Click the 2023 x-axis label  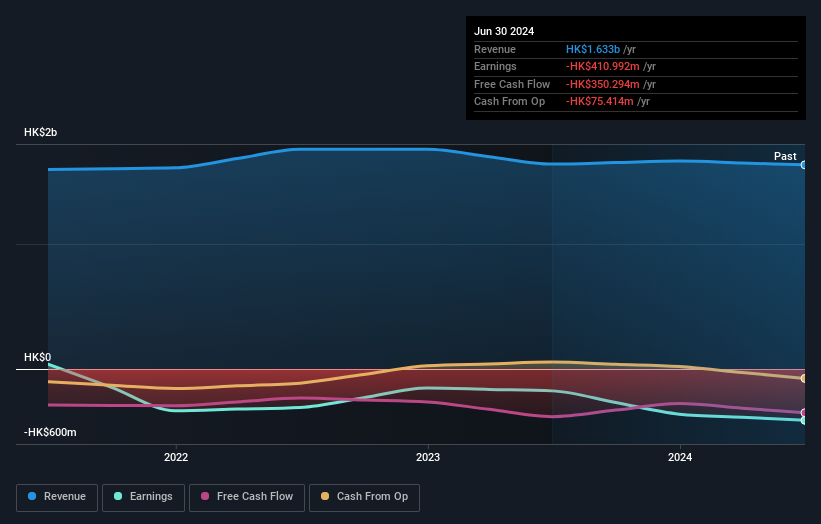click(x=428, y=458)
